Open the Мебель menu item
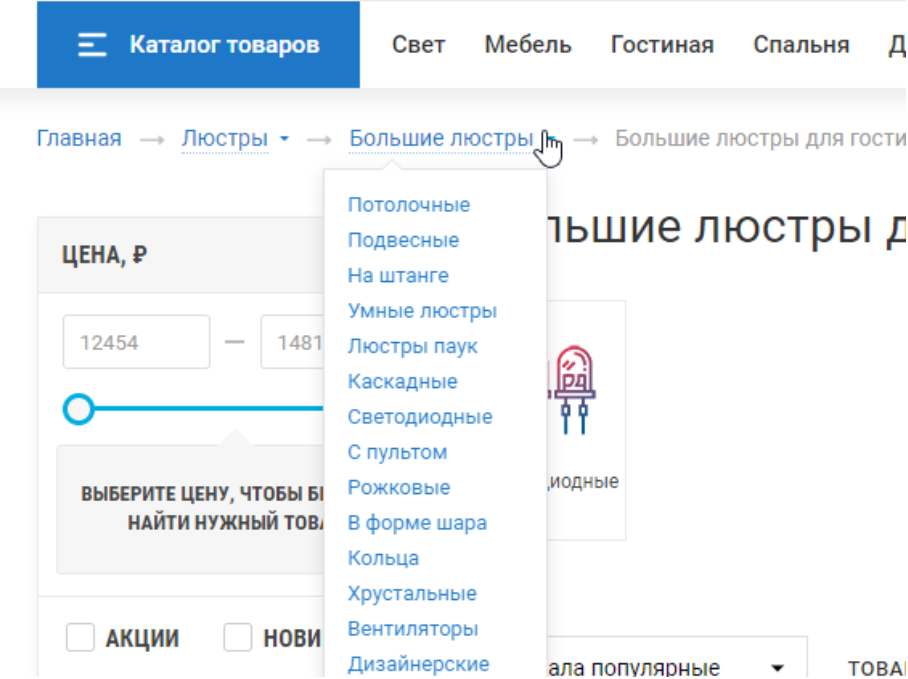Image resolution: width=908 pixels, height=679 pixels. (528, 45)
